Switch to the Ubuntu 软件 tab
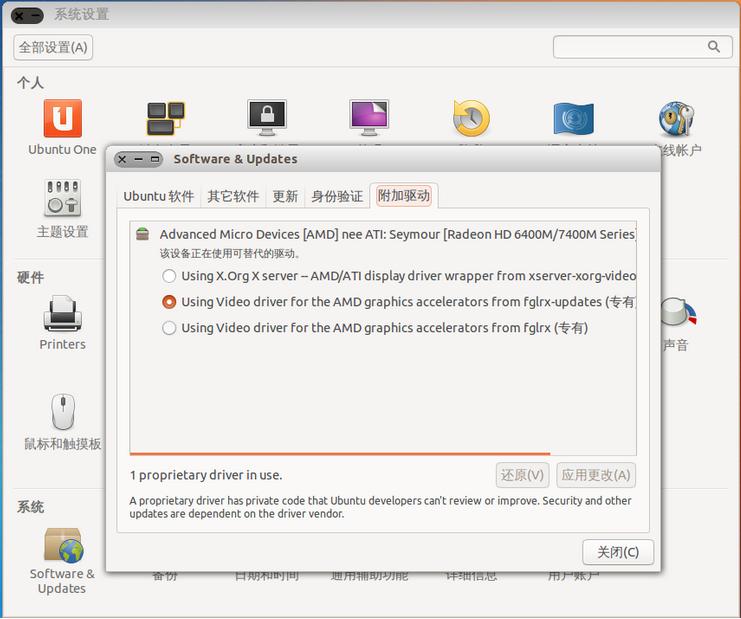This screenshot has width=741, height=619. click(x=159, y=196)
